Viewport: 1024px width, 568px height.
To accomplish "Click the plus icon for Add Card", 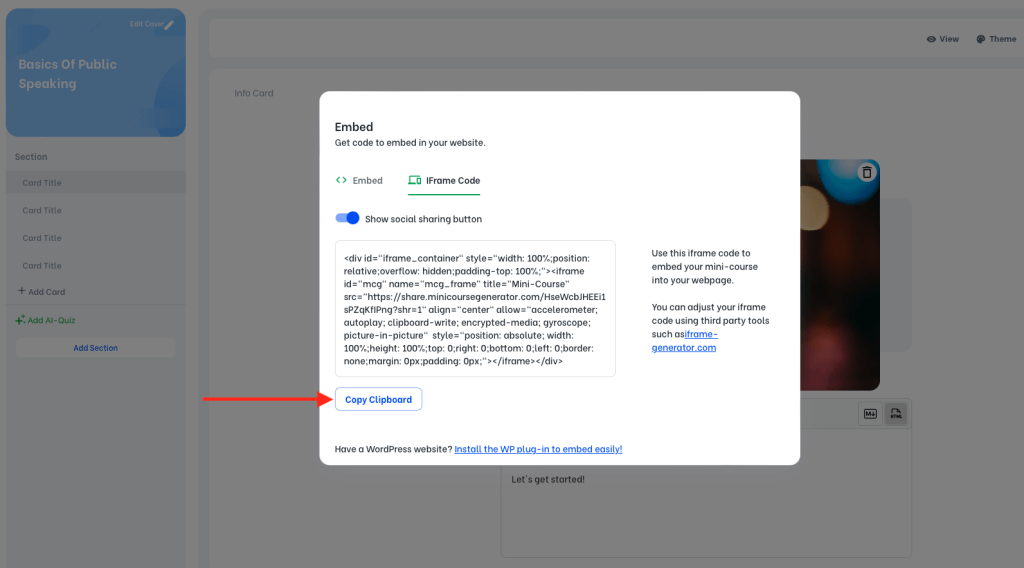I will pyautogui.click(x=21, y=292).
